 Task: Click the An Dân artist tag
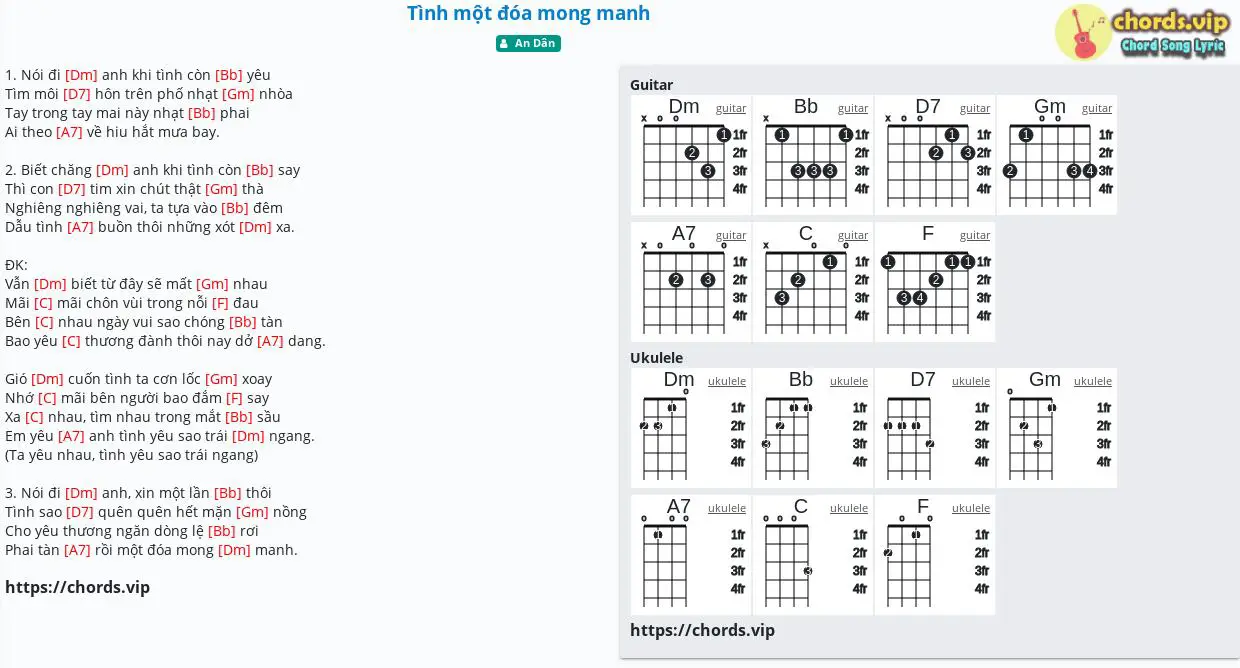click(x=528, y=43)
